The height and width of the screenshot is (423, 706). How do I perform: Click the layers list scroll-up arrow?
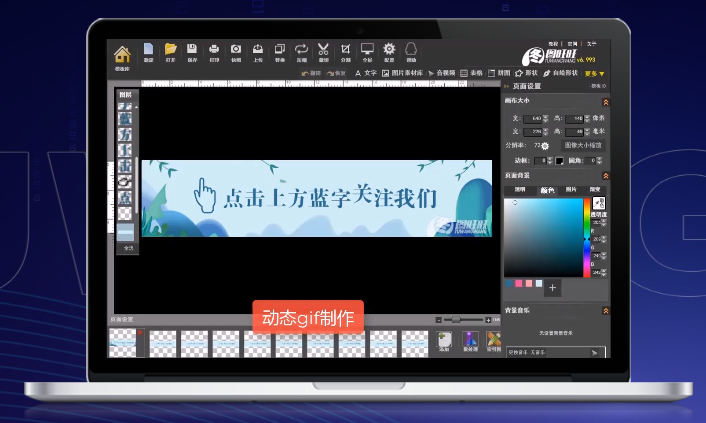[136, 107]
